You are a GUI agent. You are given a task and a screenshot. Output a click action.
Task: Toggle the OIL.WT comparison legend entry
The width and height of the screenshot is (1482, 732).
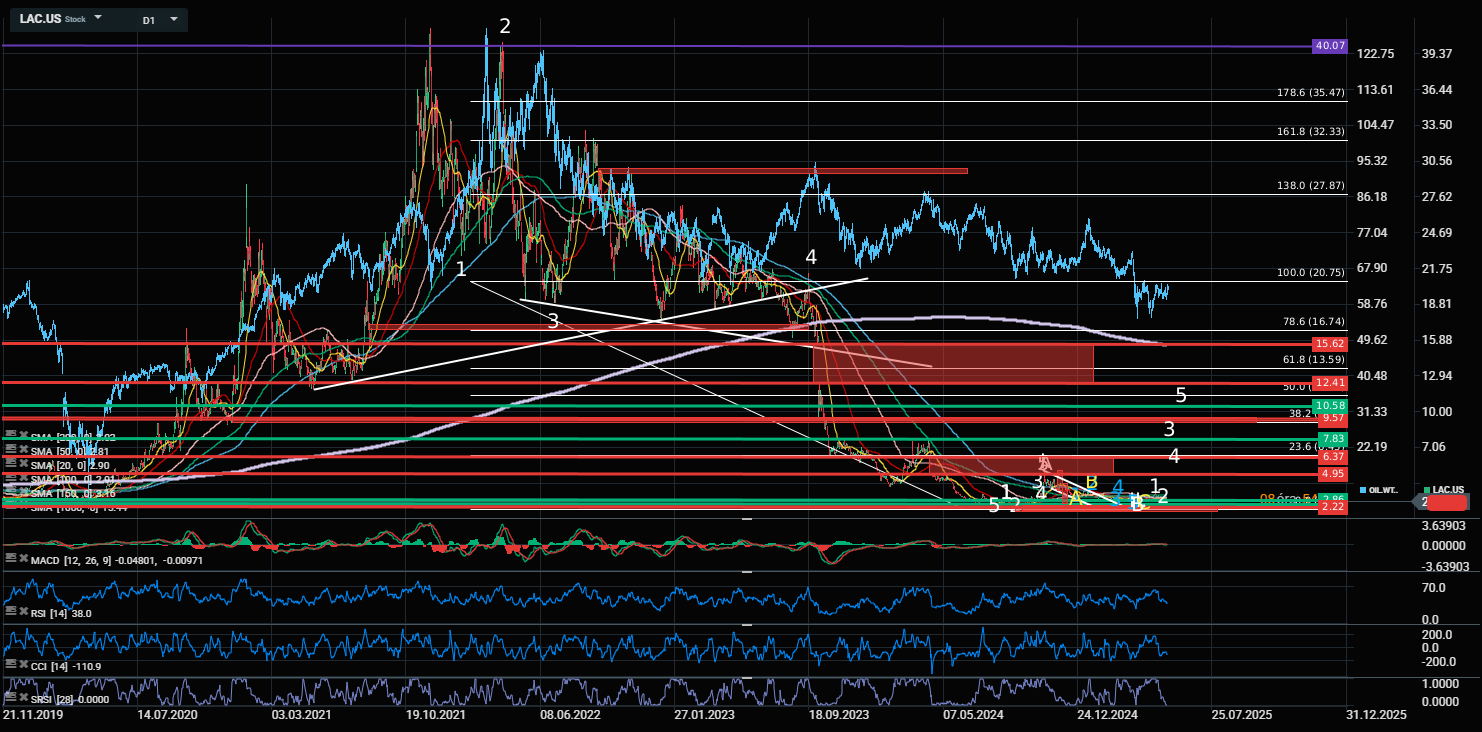coord(1383,489)
